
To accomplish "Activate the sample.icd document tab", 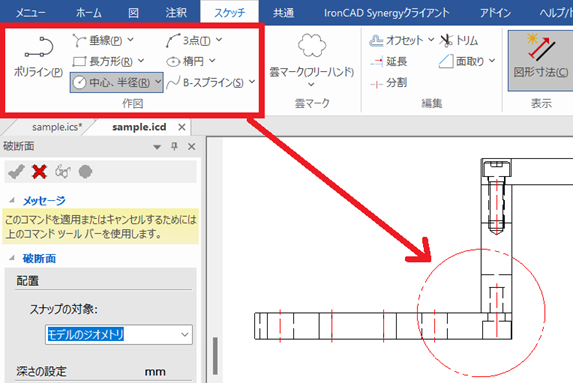I will click(139, 127).
